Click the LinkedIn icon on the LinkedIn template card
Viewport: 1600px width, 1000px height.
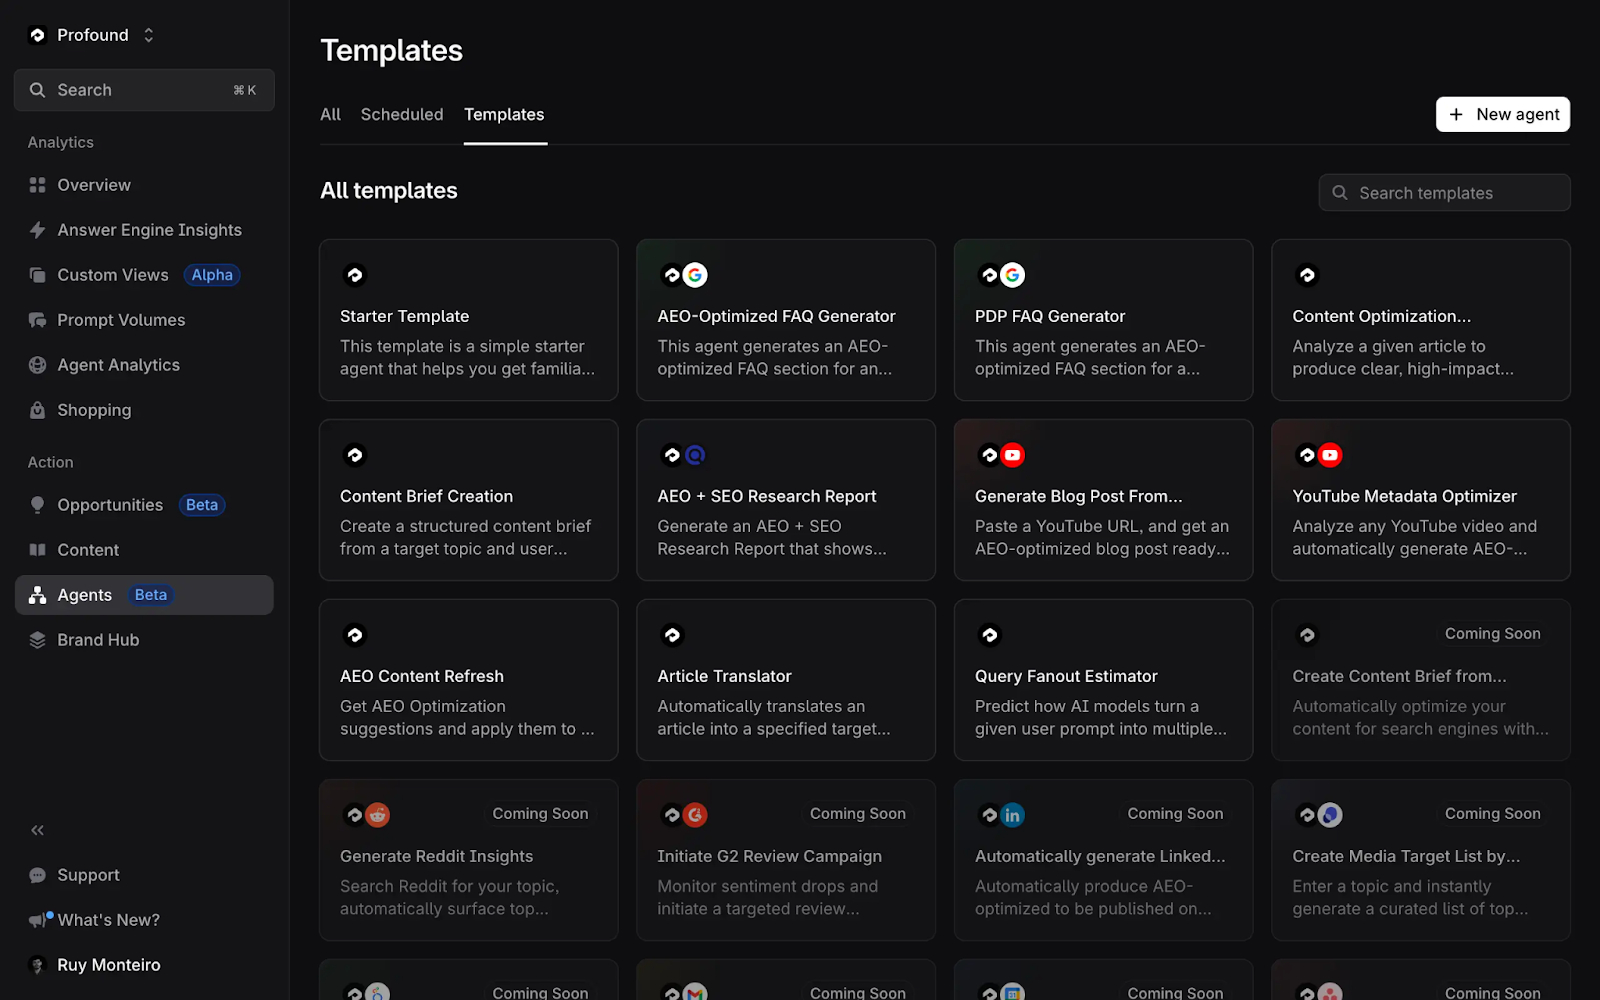[x=1013, y=814]
